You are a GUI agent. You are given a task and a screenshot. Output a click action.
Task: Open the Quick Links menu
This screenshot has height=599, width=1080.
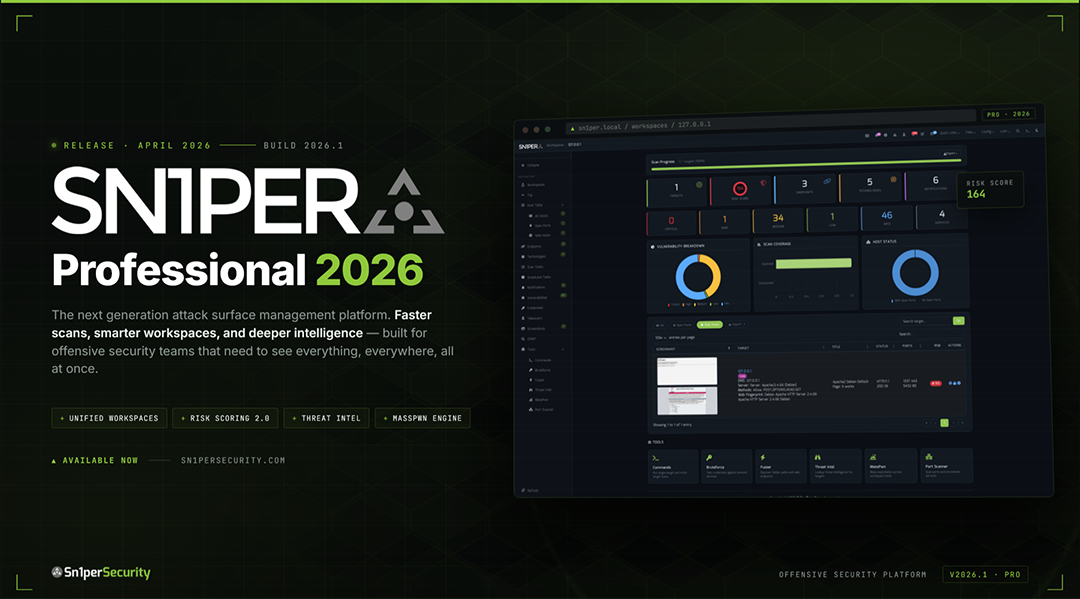coord(948,131)
